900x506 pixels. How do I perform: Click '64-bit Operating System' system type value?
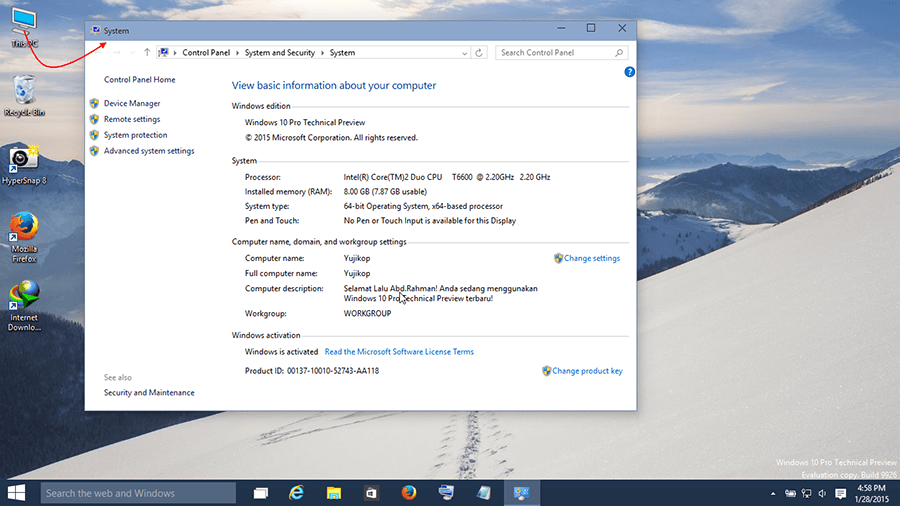[x=423, y=206]
